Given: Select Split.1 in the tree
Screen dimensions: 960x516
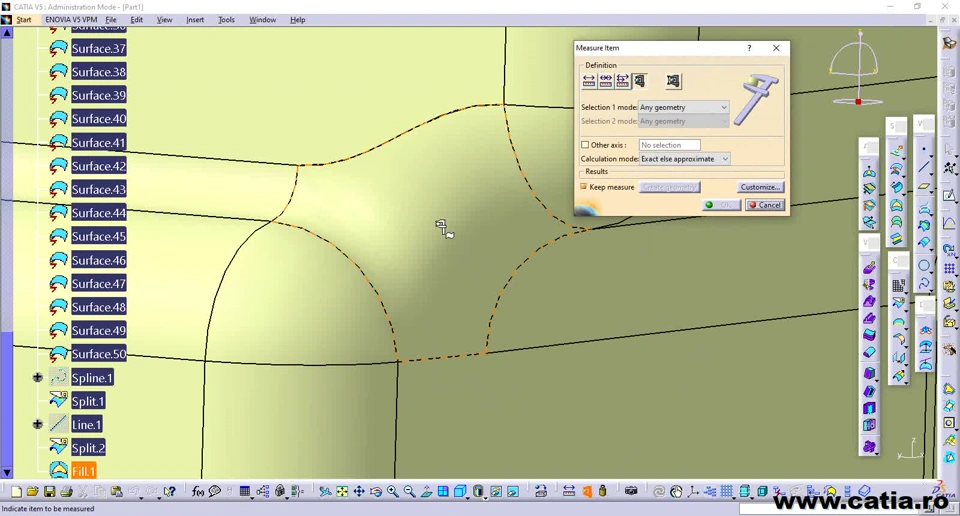Looking at the screenshot, I should pyautogui.click(x=88, y=401).
